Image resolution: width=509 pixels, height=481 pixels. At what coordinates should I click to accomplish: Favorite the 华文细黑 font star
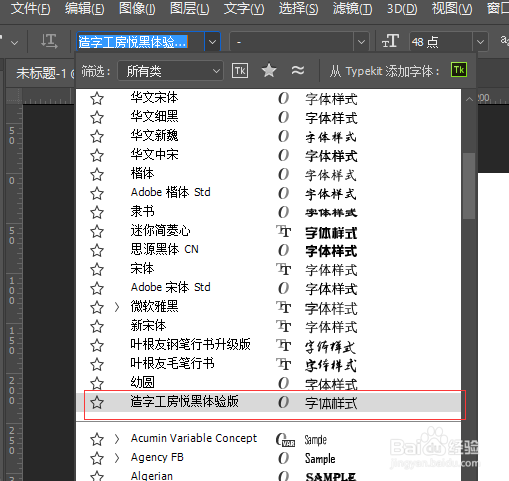pos(97,117)
